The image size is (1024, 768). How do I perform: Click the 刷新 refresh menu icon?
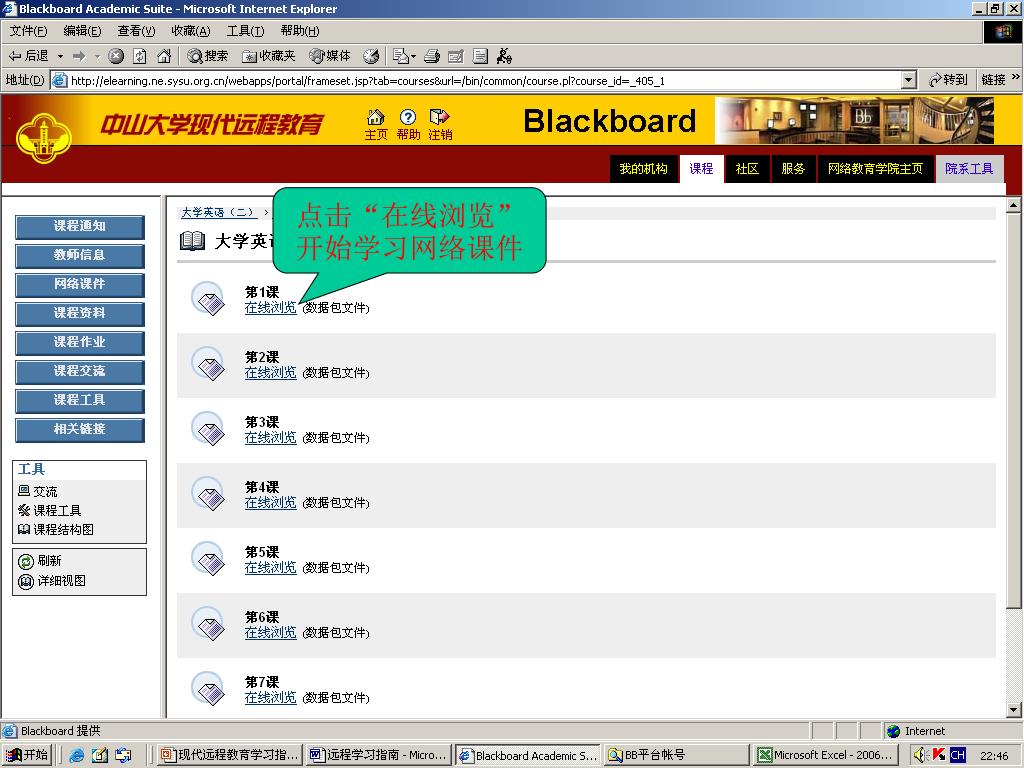click(25, 561)
